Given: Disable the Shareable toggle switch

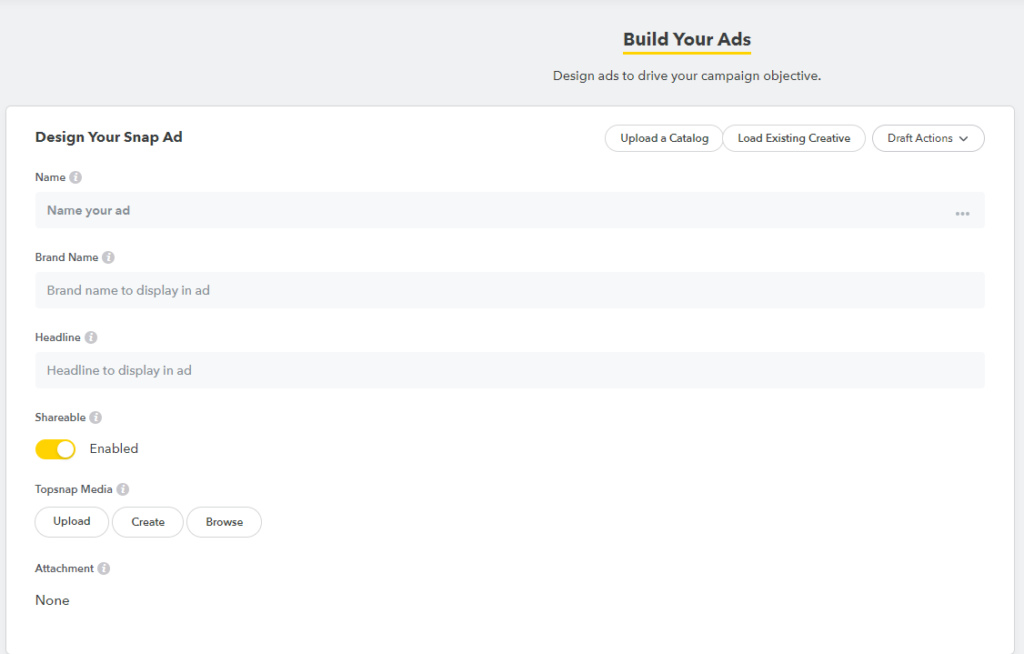Looking at the screenshot, I should 56,450.
